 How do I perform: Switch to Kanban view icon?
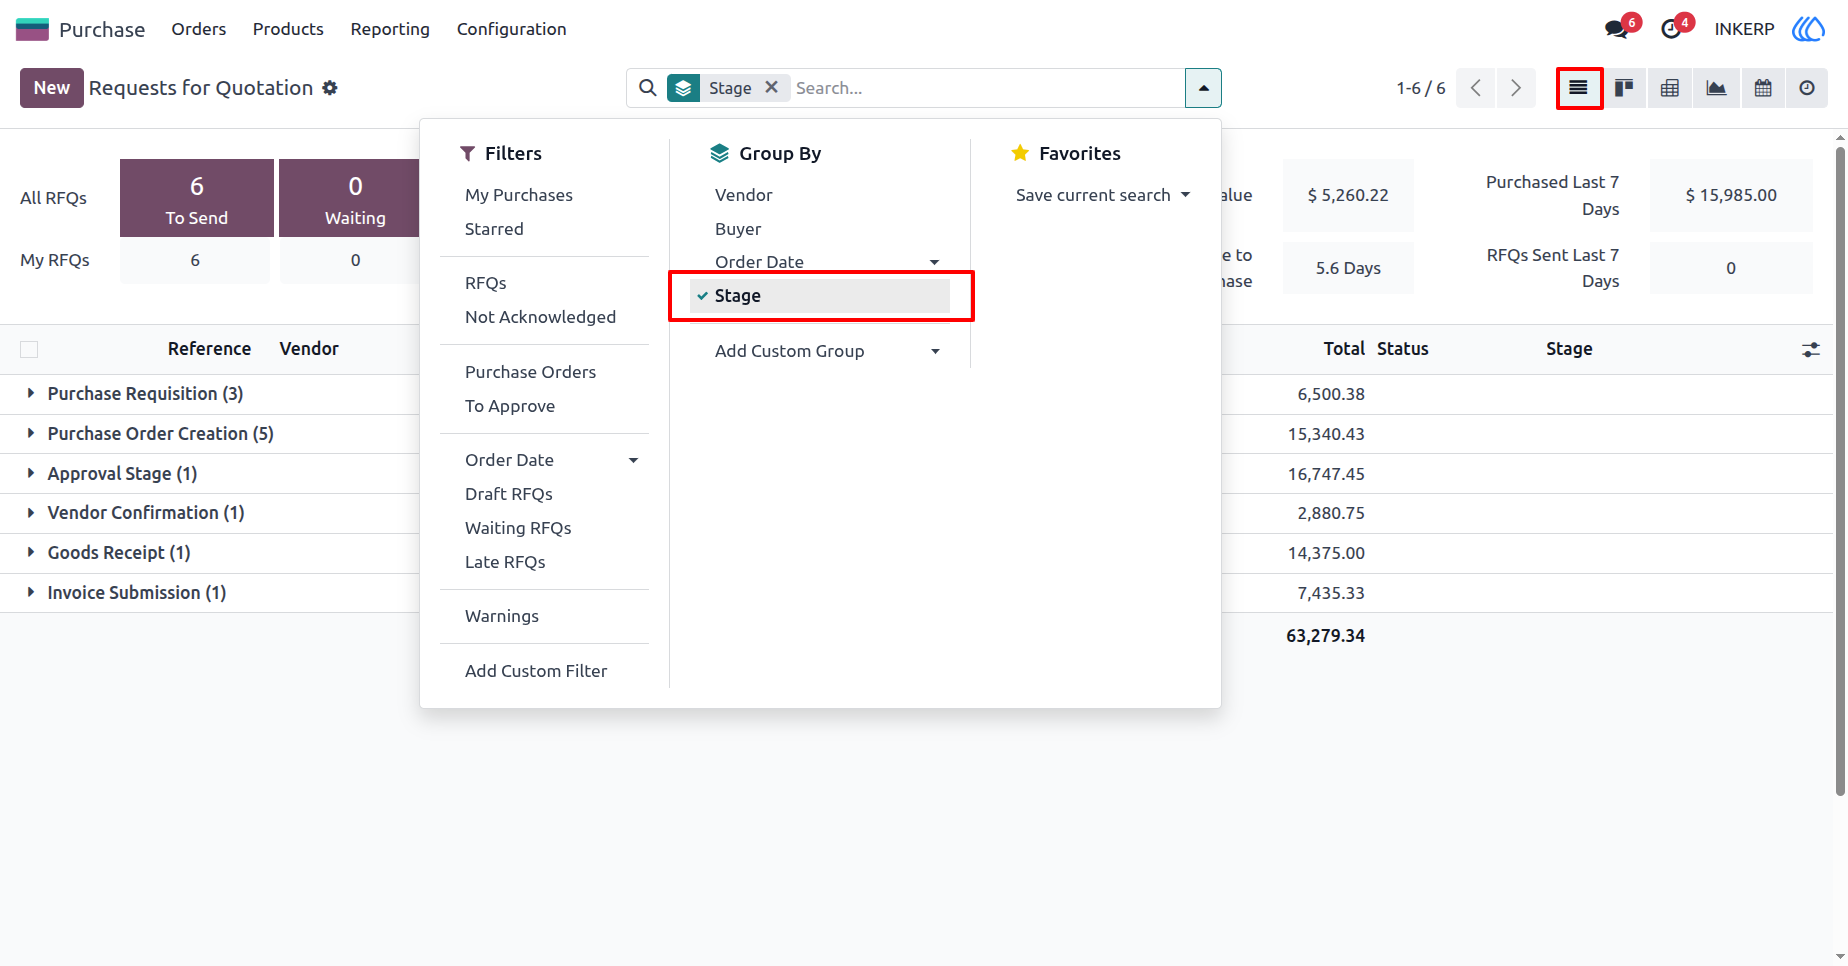(x=1624, y=88)
